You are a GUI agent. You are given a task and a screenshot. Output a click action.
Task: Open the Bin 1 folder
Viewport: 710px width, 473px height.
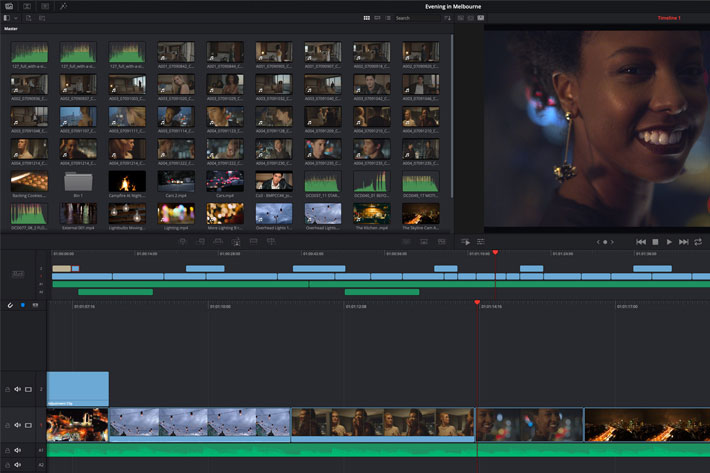(x=77, y=184)
